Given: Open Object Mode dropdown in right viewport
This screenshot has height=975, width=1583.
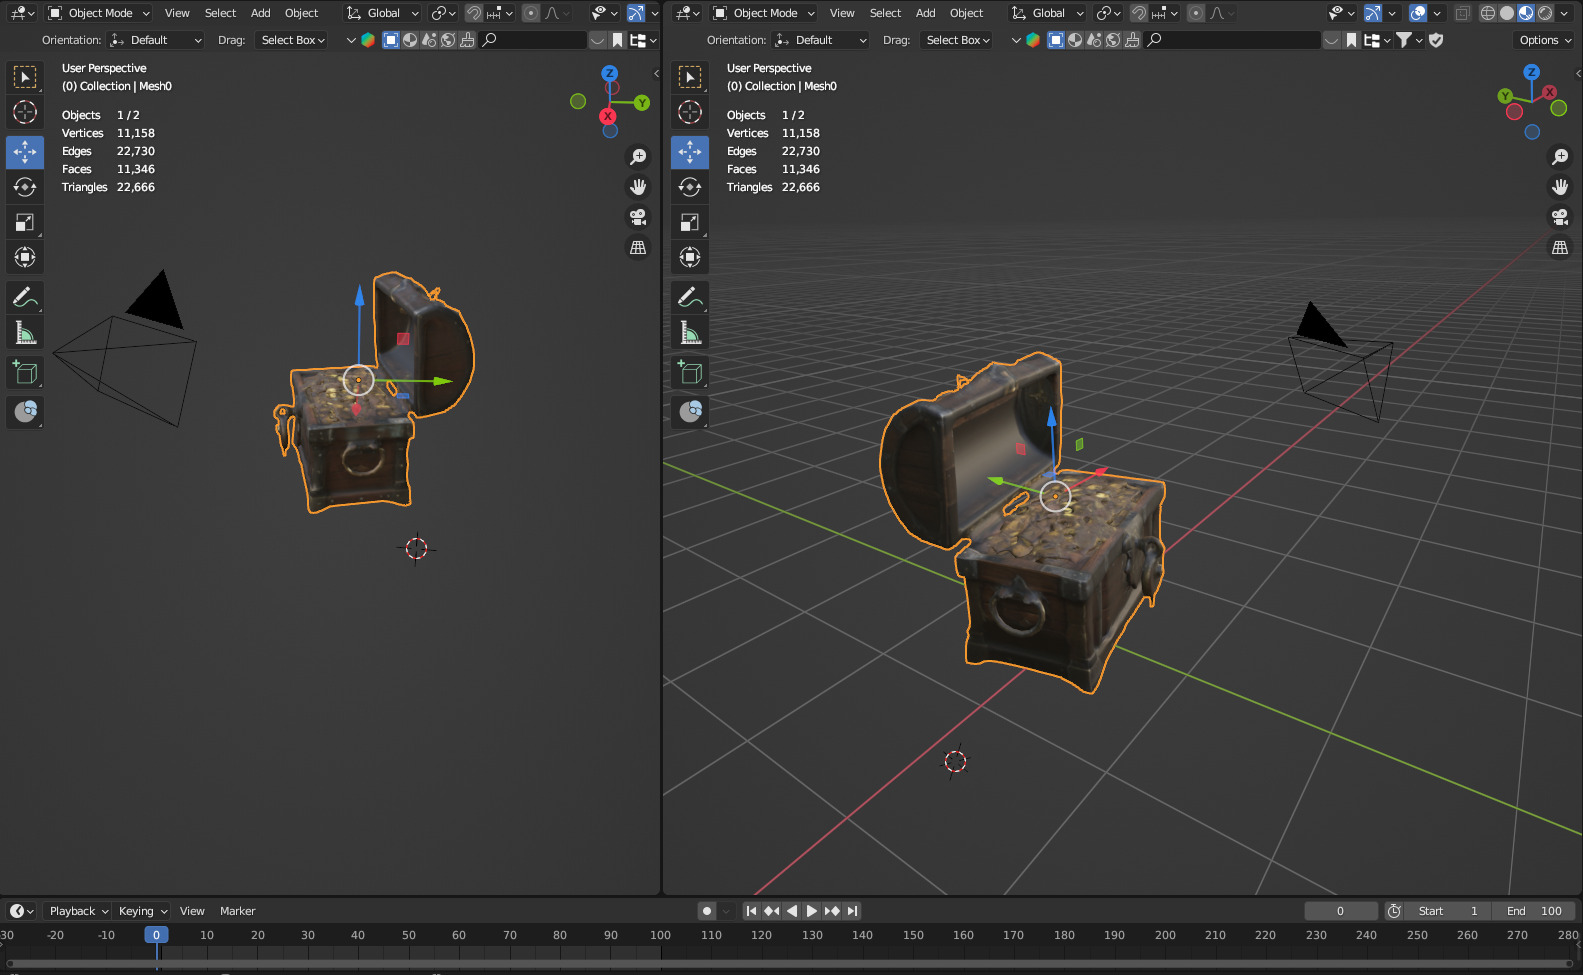Looking at the screenshot, I should tap(764, 13).
